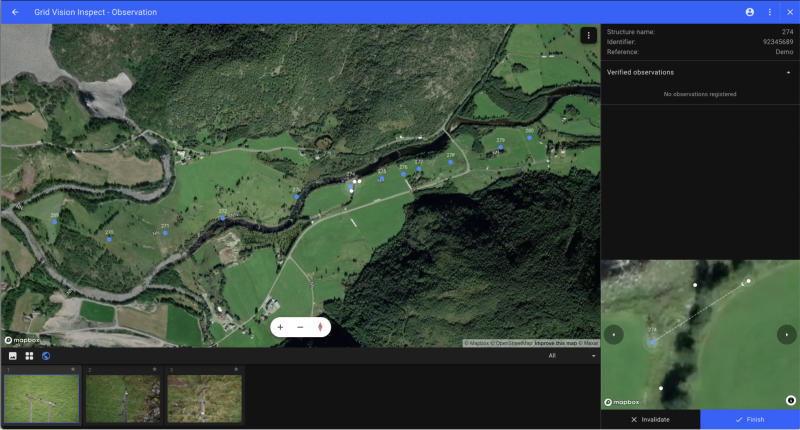Screen dimensions: 800x430
Task: Open the Improve this map link
Action: [555, 343]
